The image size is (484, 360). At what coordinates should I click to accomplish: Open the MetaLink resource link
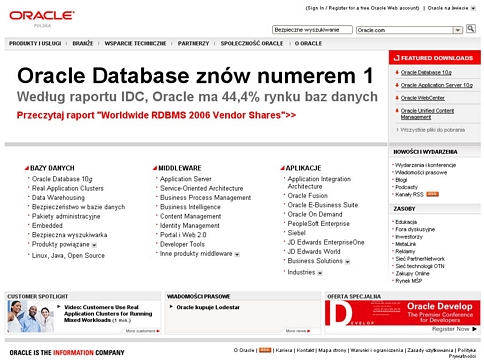tap(406, 244)
